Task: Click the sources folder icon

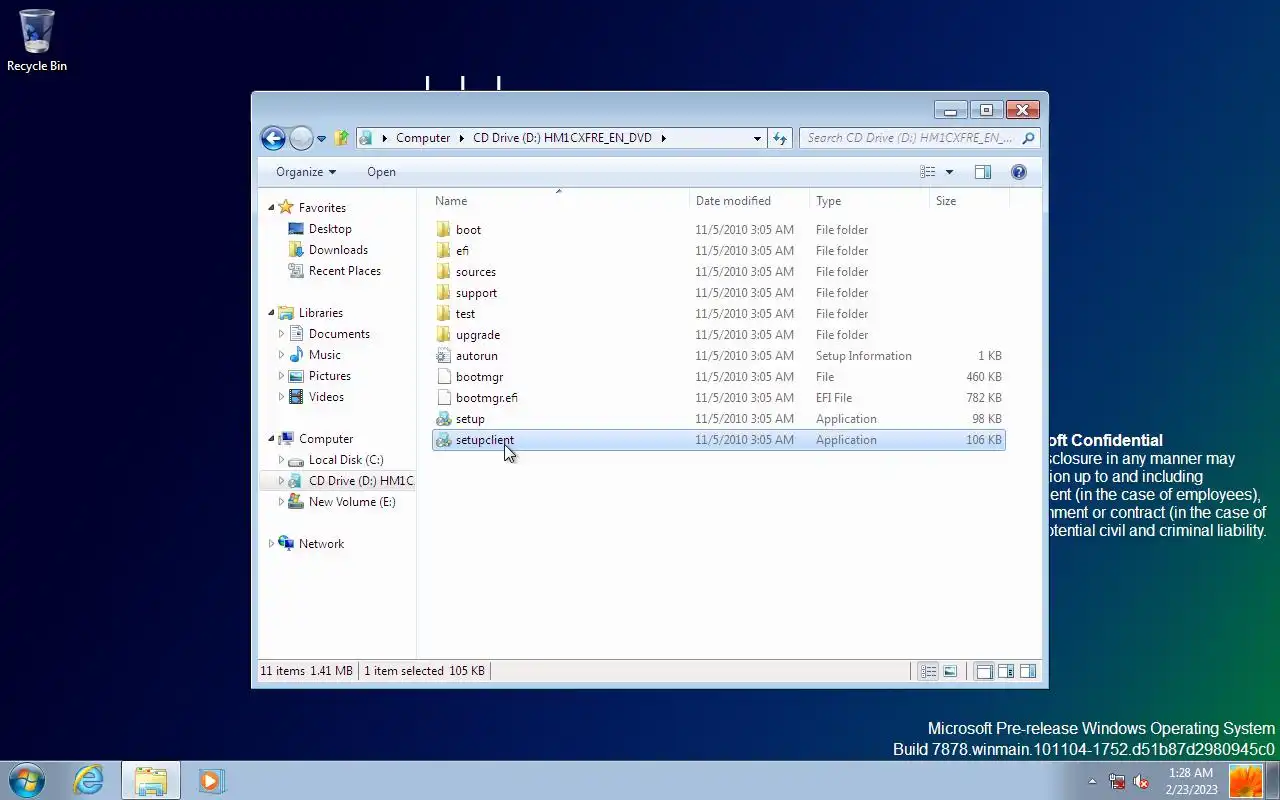Action: [444, 272]
